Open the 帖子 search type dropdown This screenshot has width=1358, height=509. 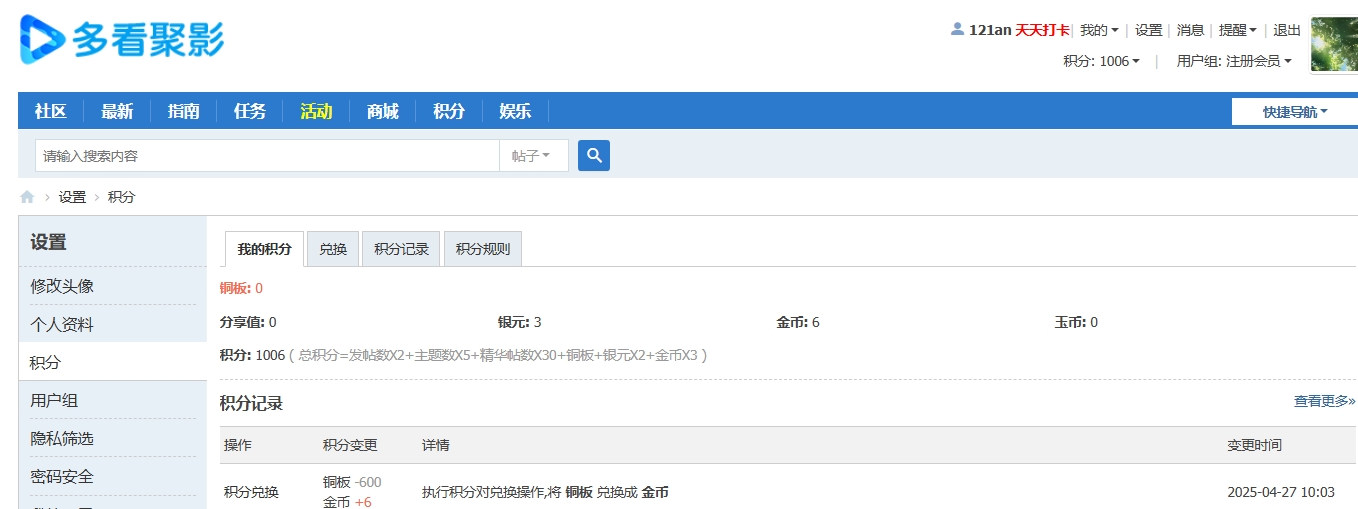(533, 156)
